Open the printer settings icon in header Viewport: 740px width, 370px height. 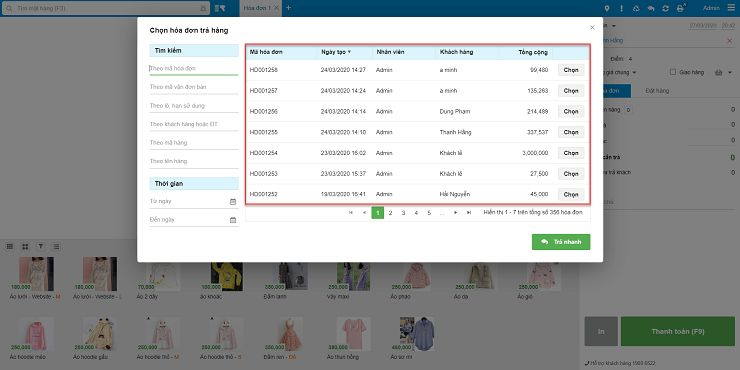(681, 8)
